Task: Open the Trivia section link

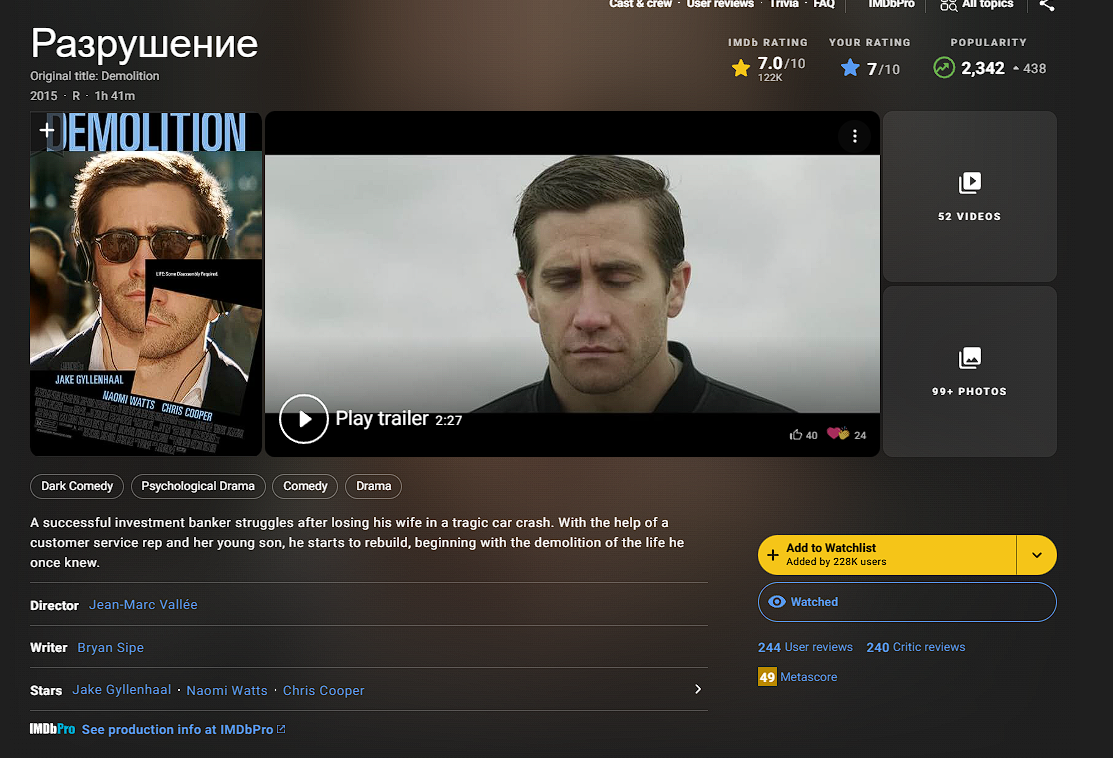Action: (x=784, y=4)
